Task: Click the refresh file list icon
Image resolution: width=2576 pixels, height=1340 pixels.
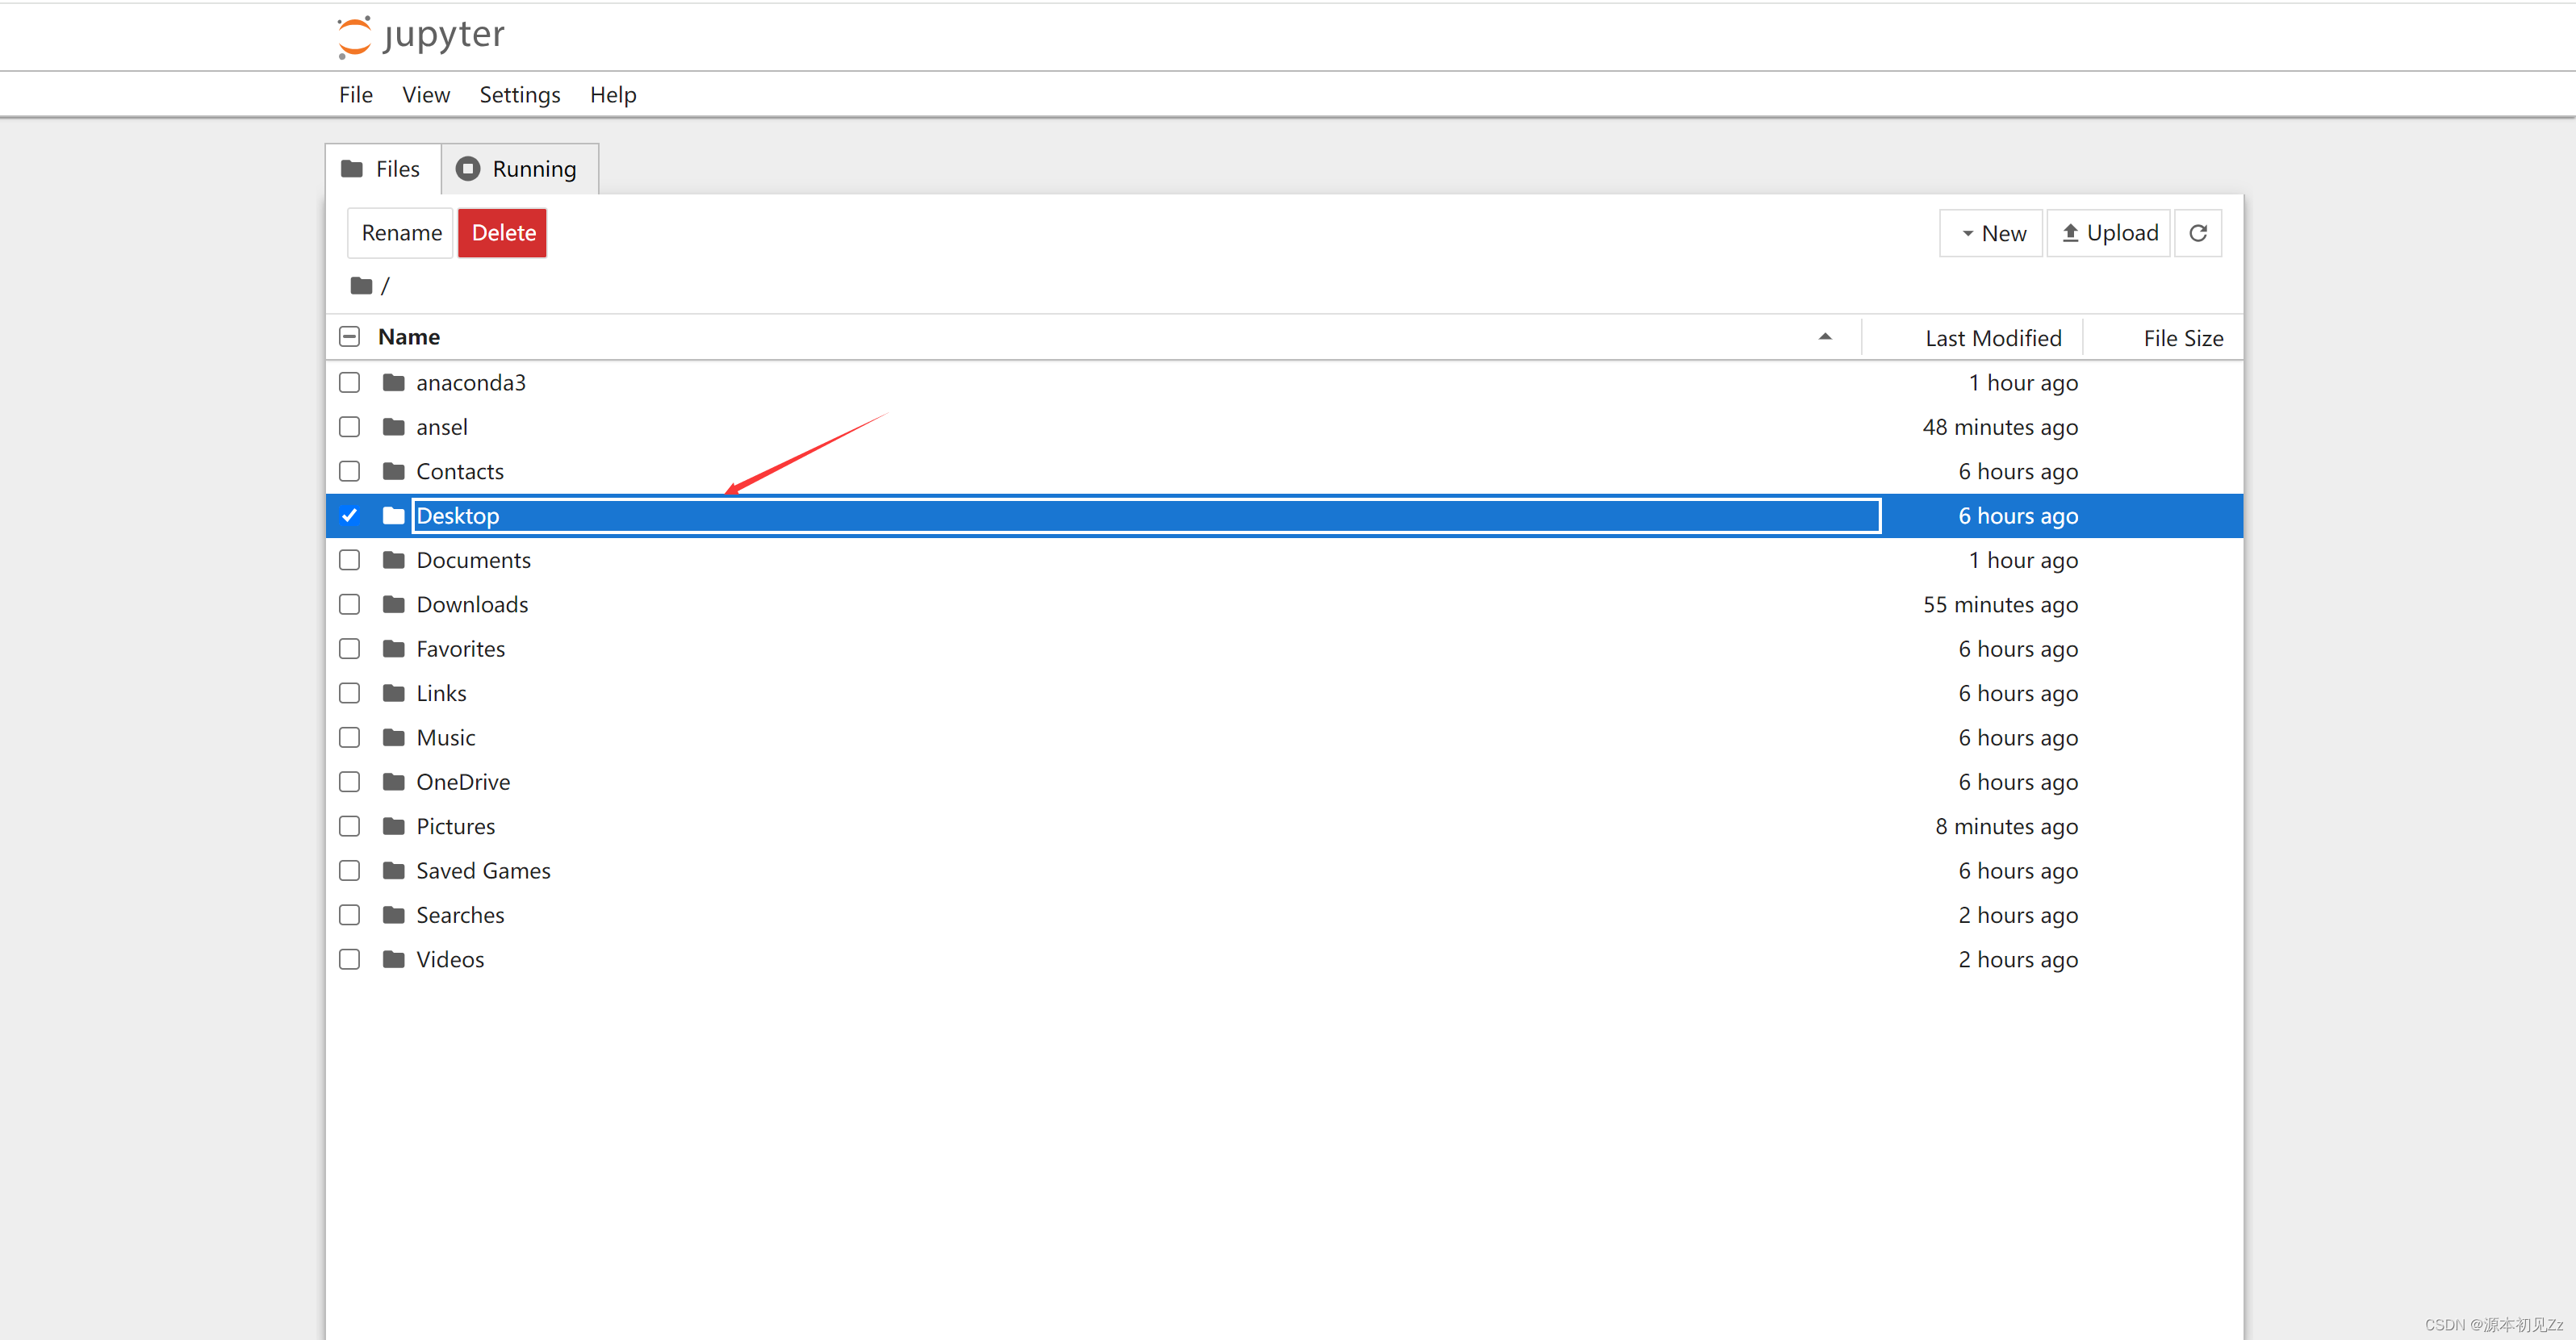Action: pos(2197,233)
